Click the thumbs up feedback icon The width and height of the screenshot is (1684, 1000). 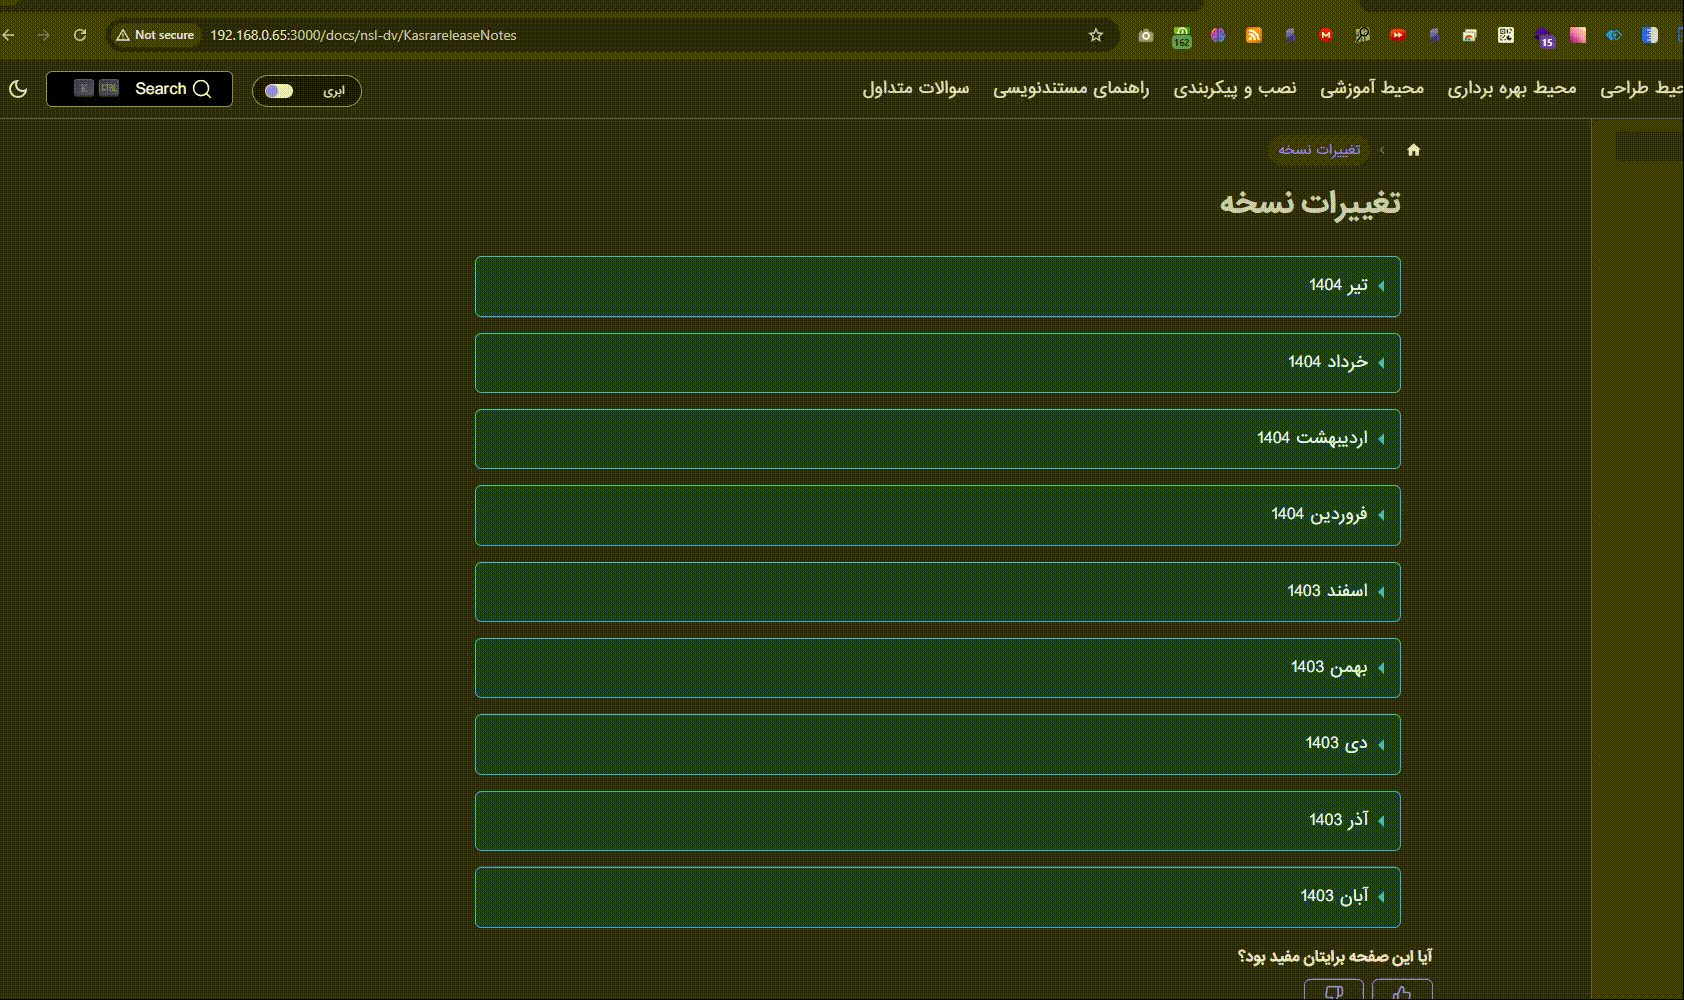pyautogui.click(x=1402, y=991)
